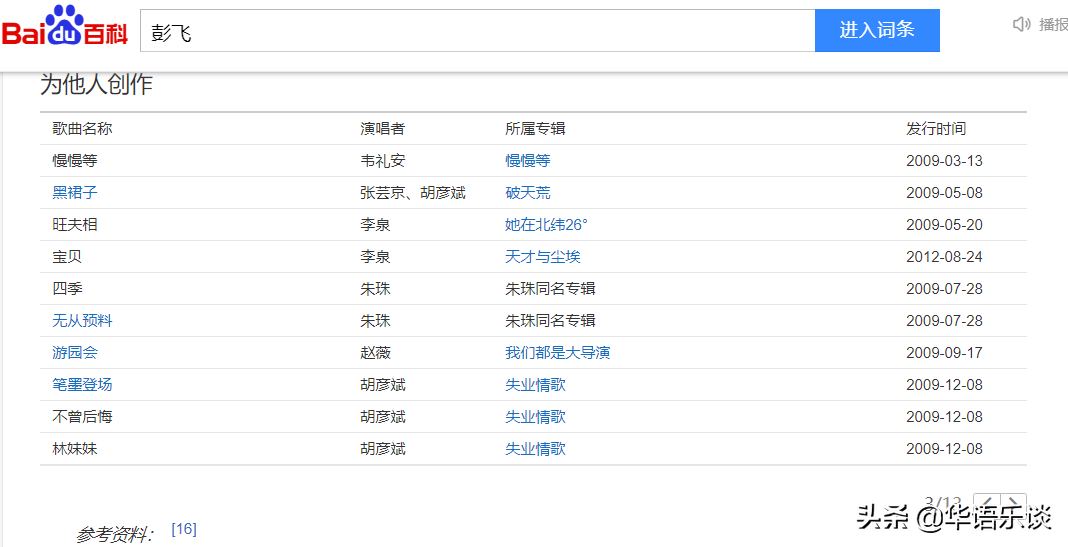1068x547 pixels.
Task: Click the song name 慢慢等 in first column
Action: click(75, 161)
